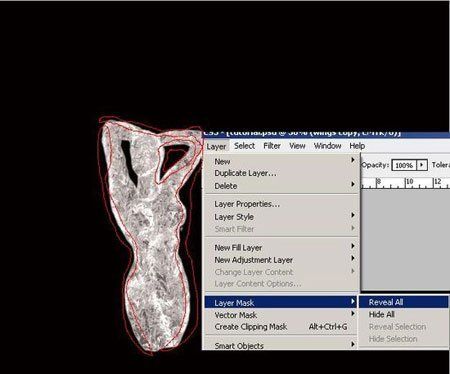450x374 pixels.
Task: Click the arrow beside New Adjustment Layer
Action: pos(353,259)
